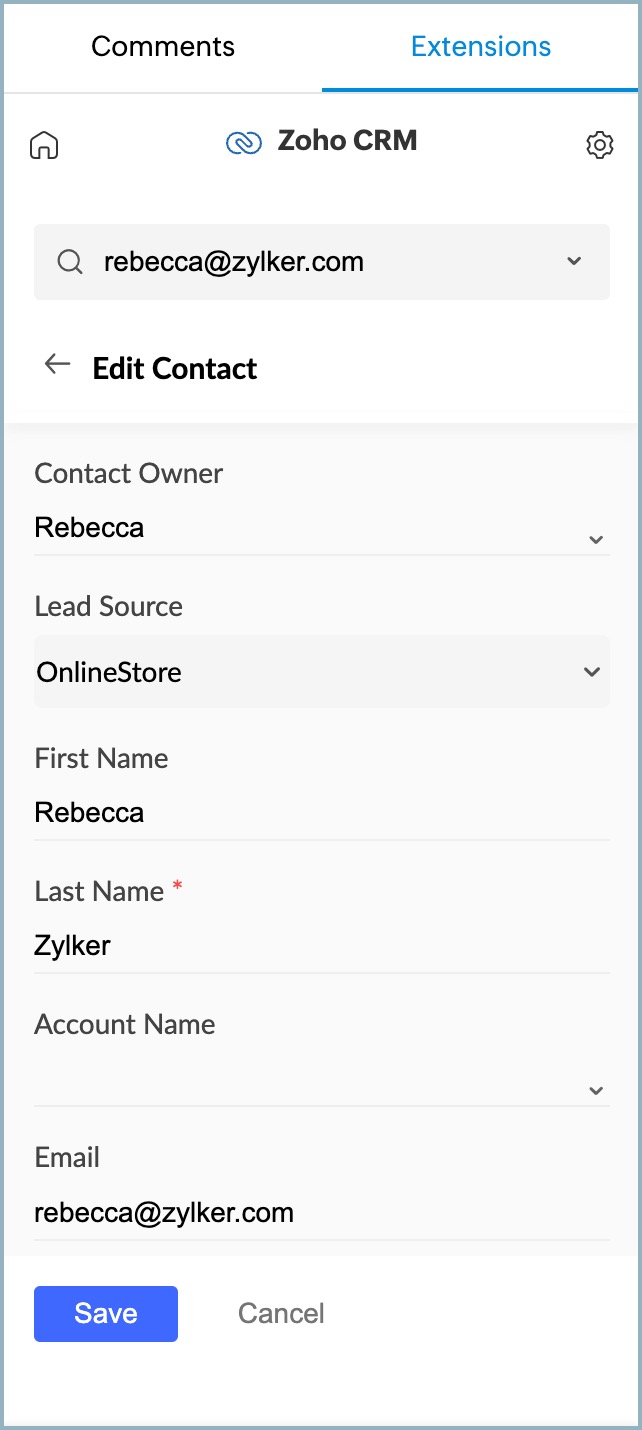Click the rebecca@zylker.com search box text

[234, 262]
